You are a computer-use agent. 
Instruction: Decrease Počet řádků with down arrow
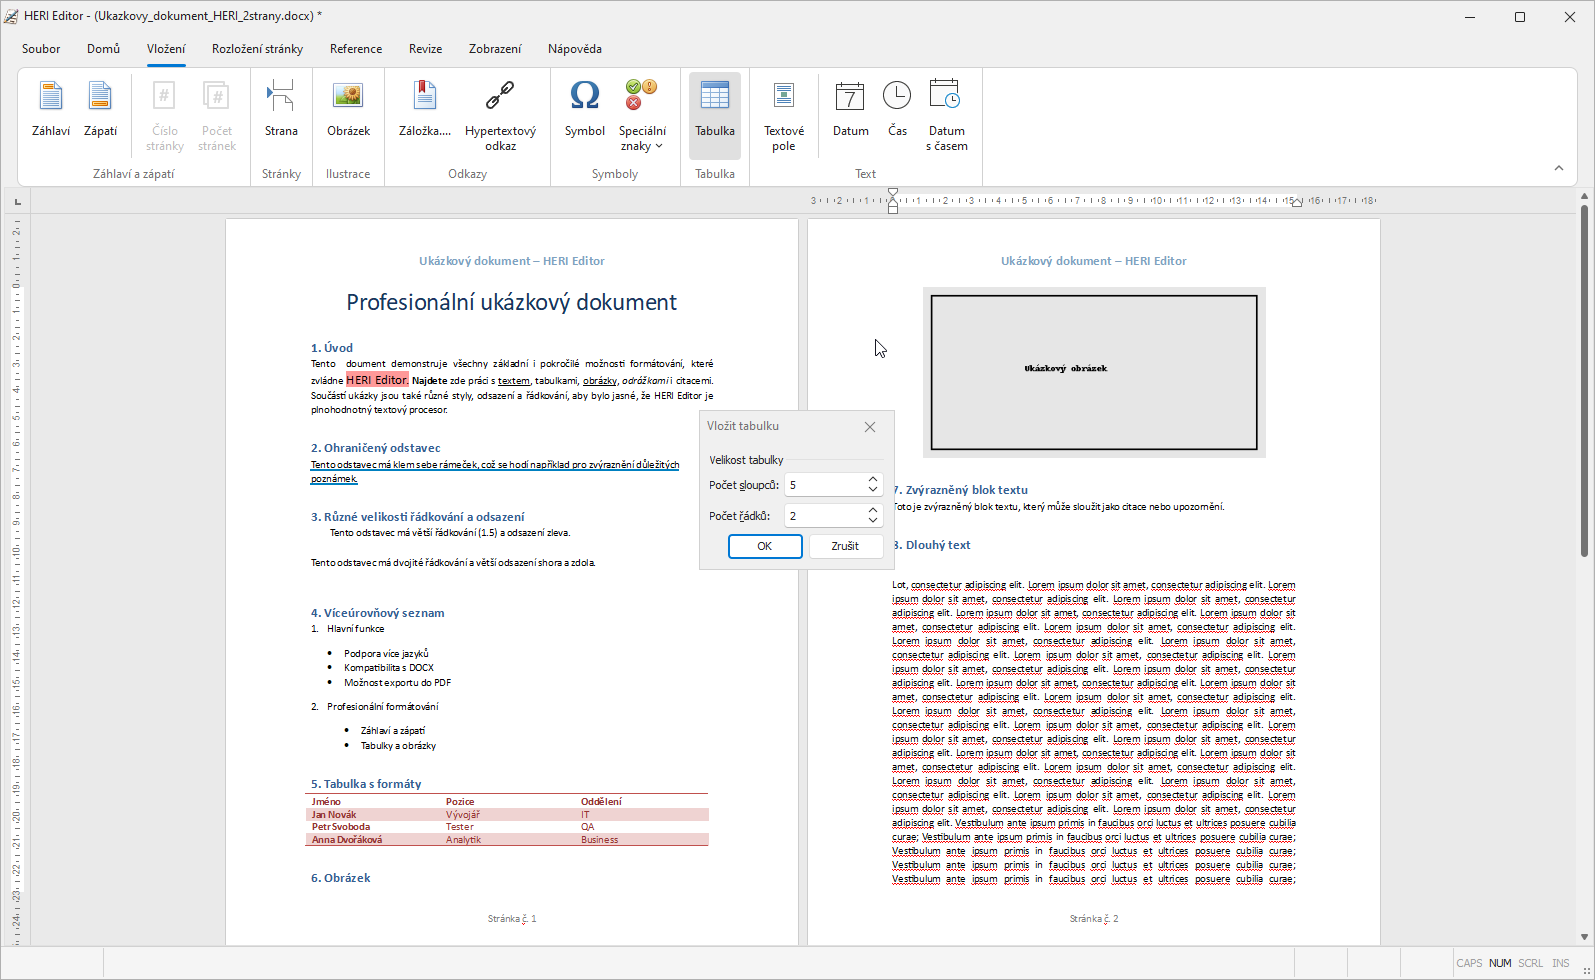pyautogui.click(x=873, y=521)
